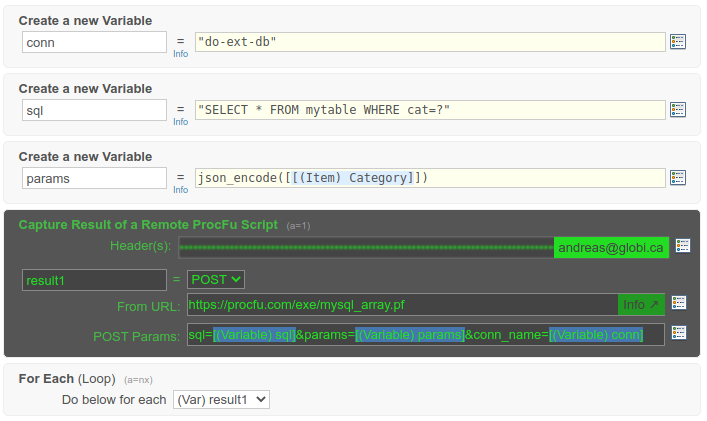Click the Info link under sql variable

(180, 122)
